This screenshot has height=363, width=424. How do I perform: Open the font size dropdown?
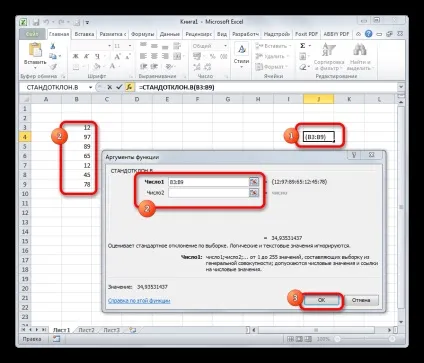coord(130,46)
